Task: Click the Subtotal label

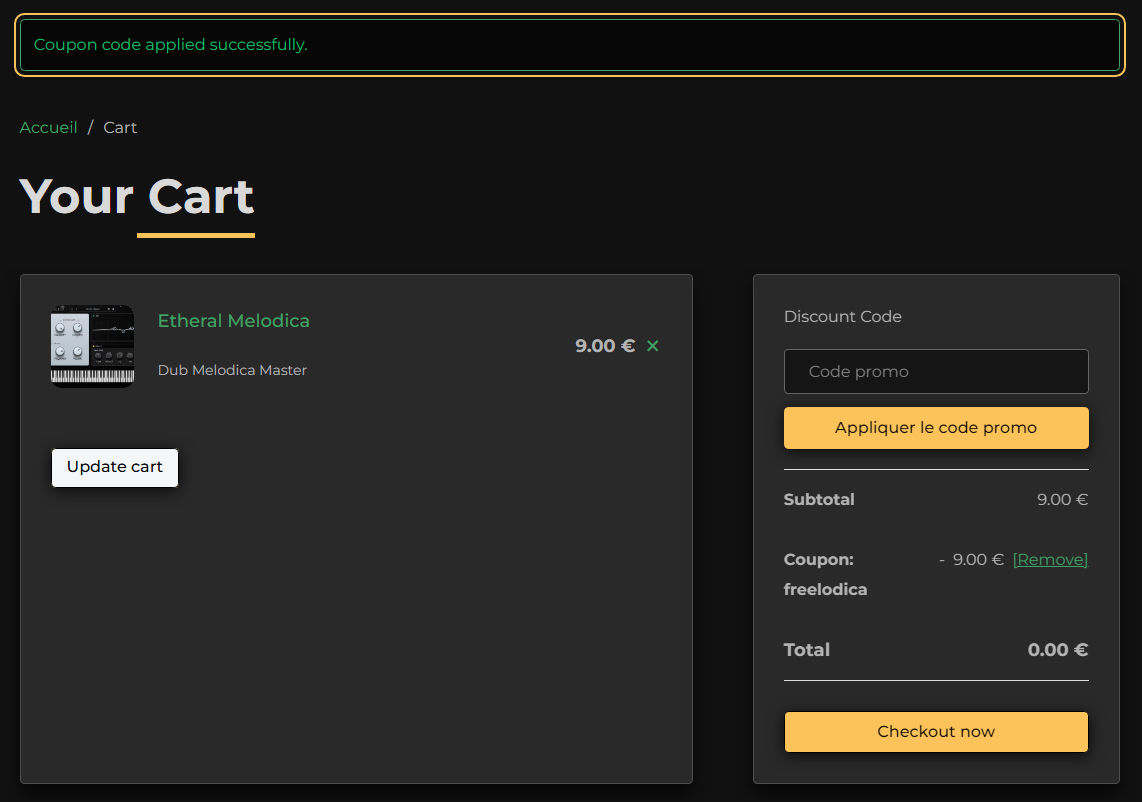Action: (x=819, y=499)
